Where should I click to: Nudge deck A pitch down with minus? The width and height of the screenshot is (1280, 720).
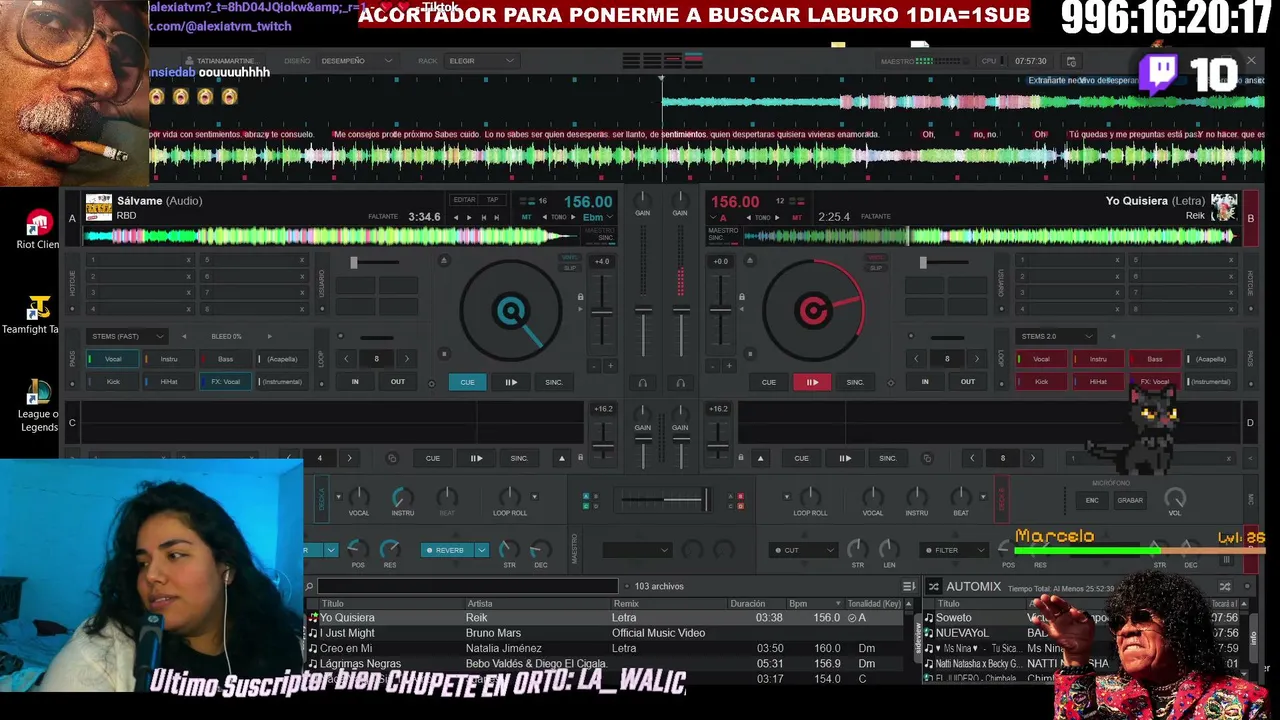pyautogui.click(x=594, y=366)
